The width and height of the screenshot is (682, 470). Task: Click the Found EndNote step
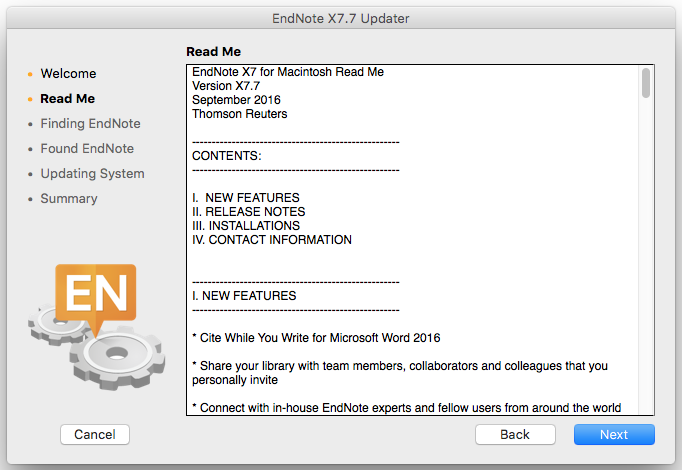[x=87, y=149]
